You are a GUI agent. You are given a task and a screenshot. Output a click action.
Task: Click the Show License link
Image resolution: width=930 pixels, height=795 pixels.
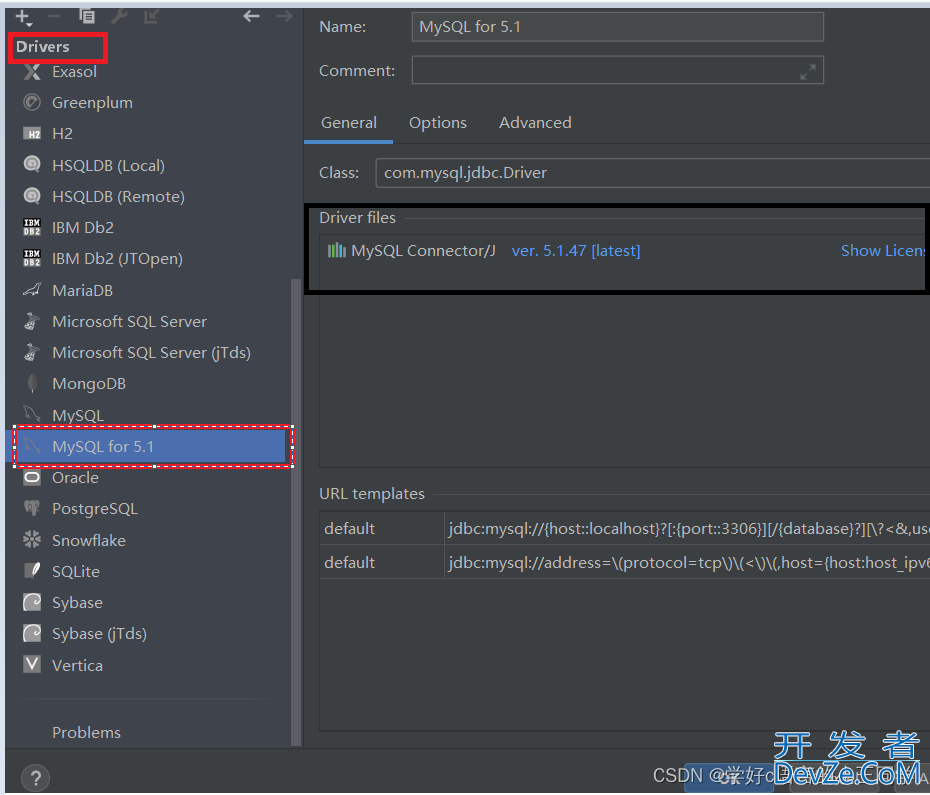[x=884, y=251]
